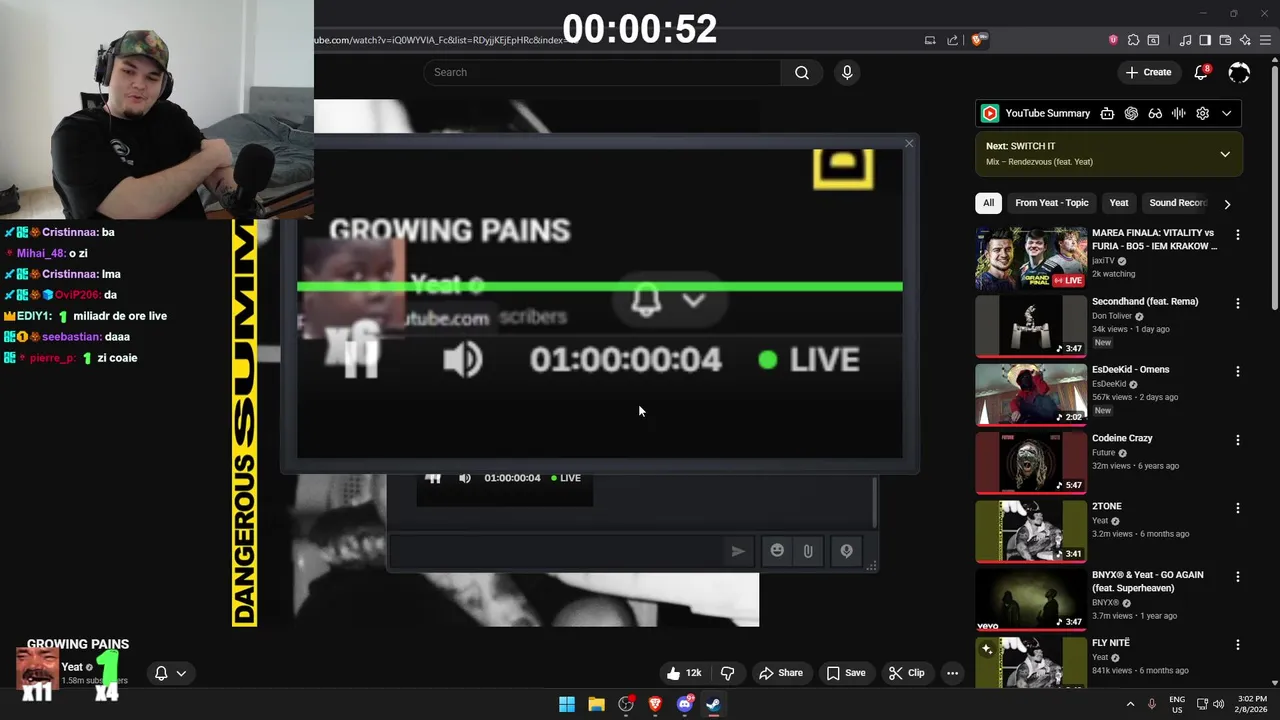Focus the chat message input field
This screenshot has width=1280, height=720.
[557, 551]
